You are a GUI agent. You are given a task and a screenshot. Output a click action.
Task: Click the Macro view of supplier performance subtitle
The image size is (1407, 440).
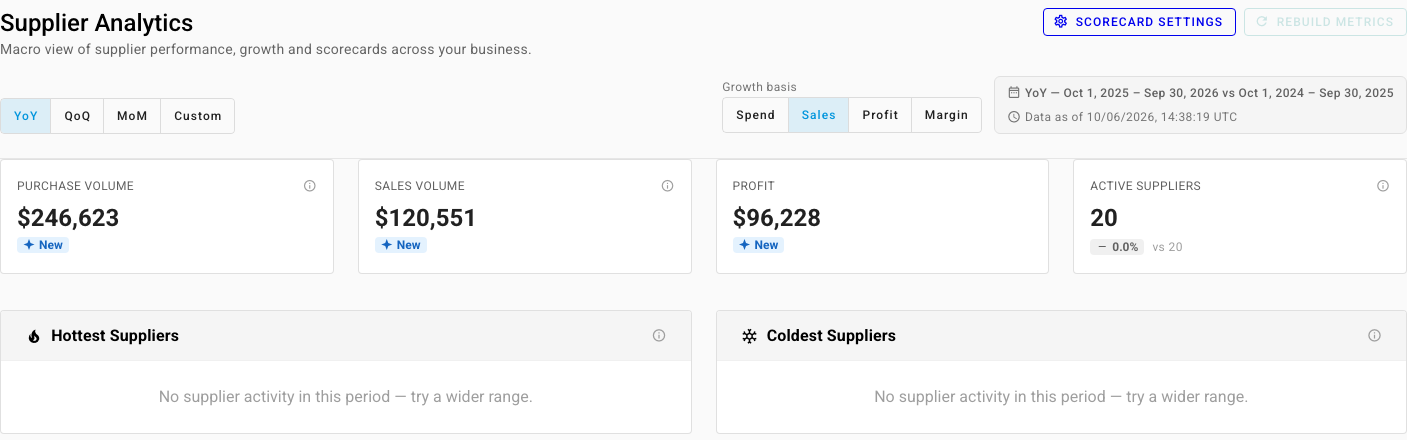(266, 49)
